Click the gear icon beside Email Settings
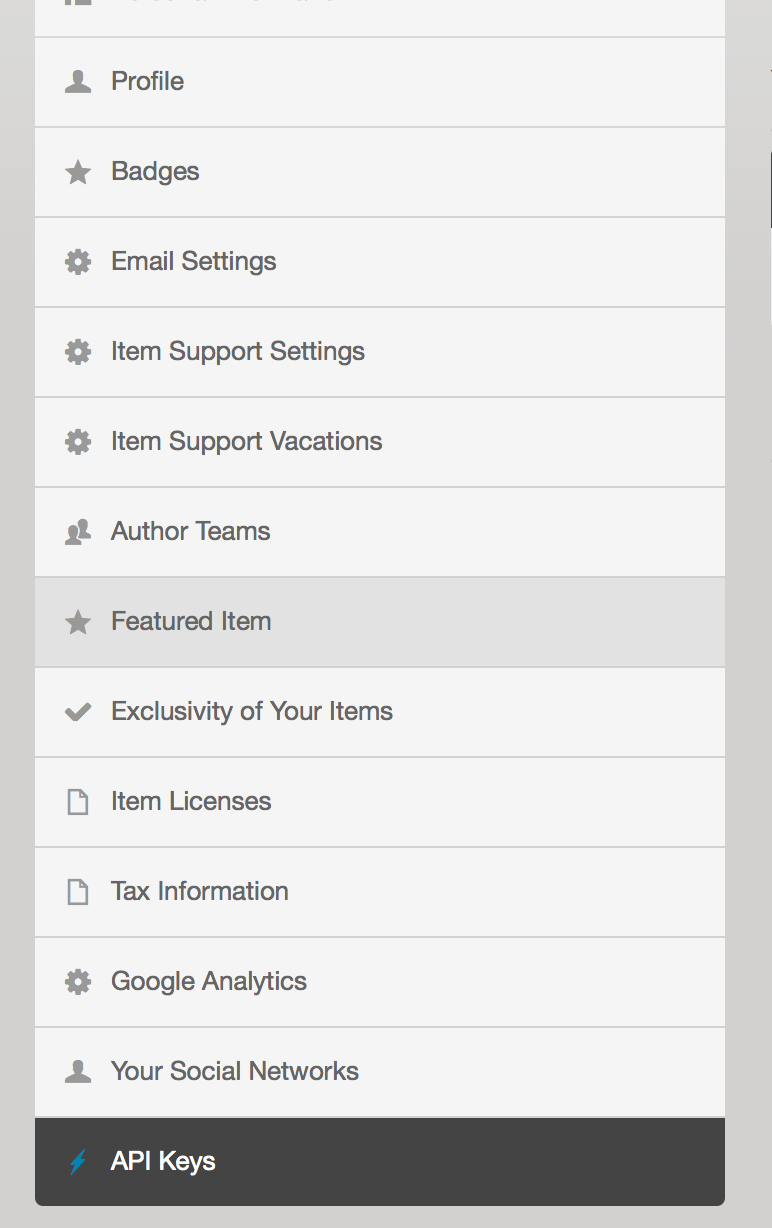 pyautogui.click(x=78, y=262)
